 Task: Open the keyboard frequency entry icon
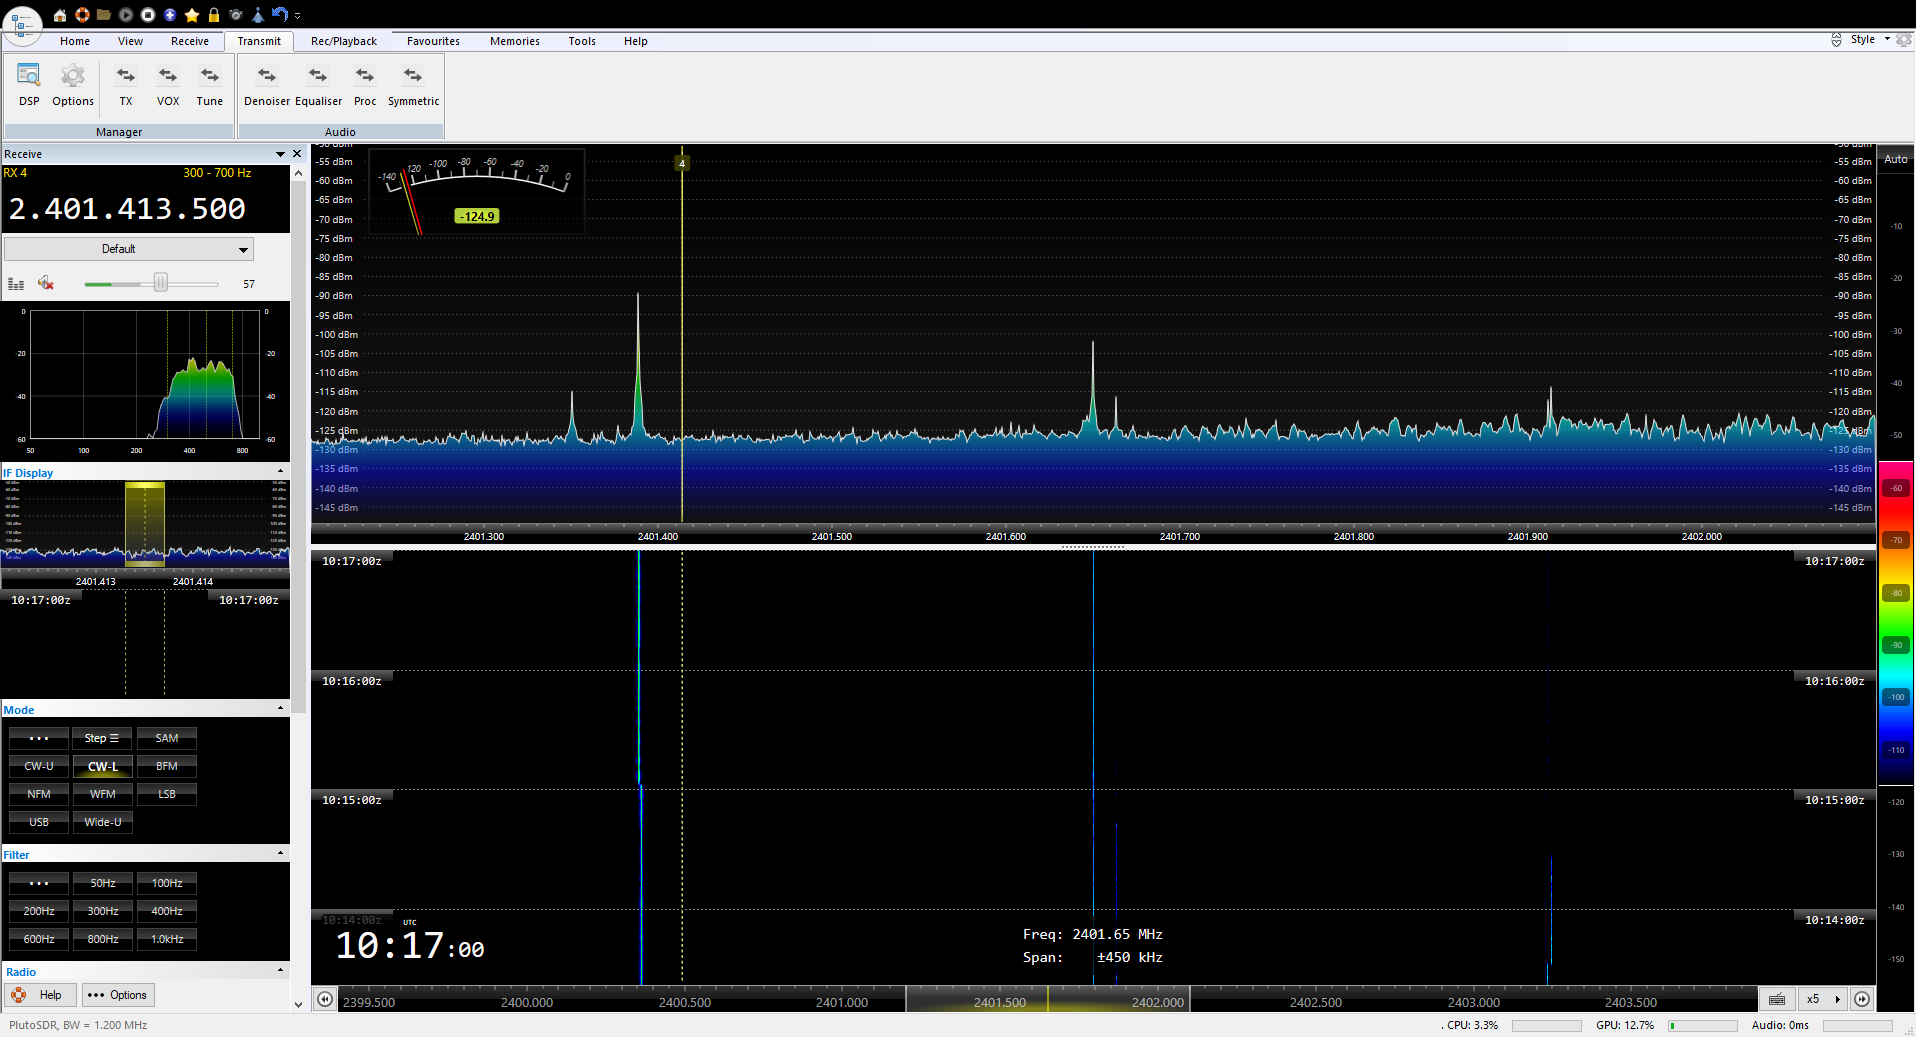point(1776,999)
